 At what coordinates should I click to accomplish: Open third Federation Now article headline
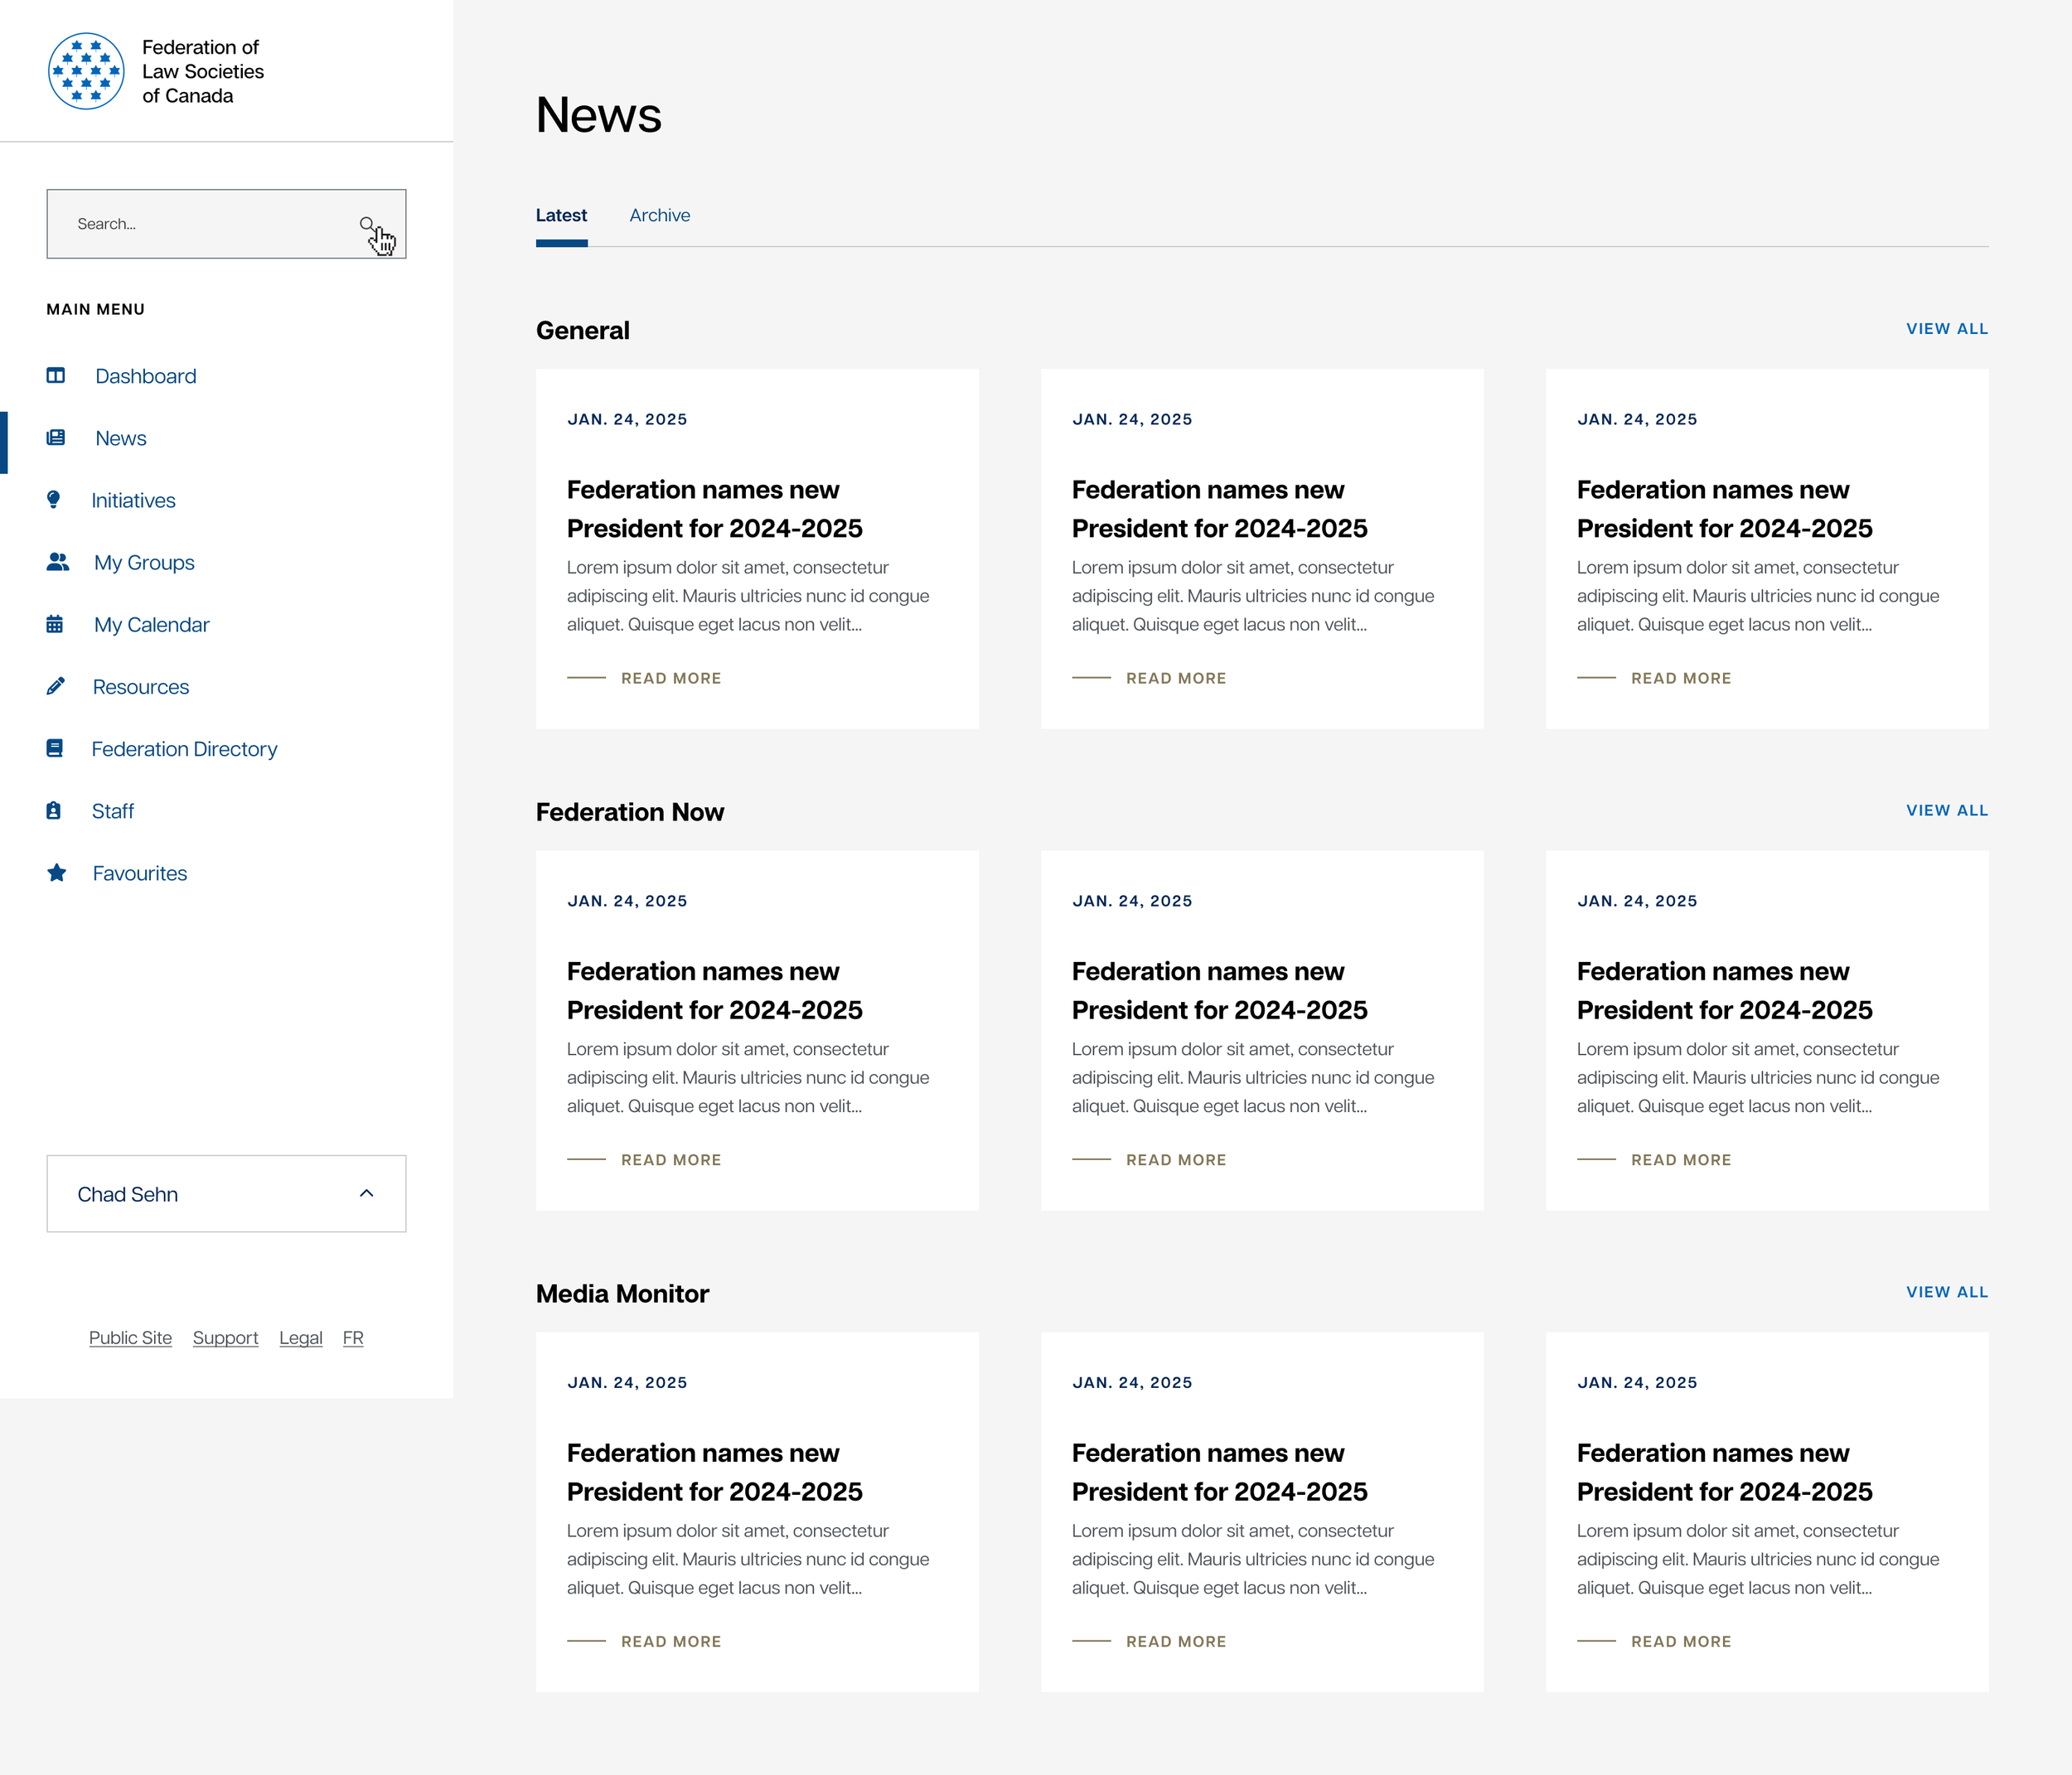click(x=1725, y=991)
